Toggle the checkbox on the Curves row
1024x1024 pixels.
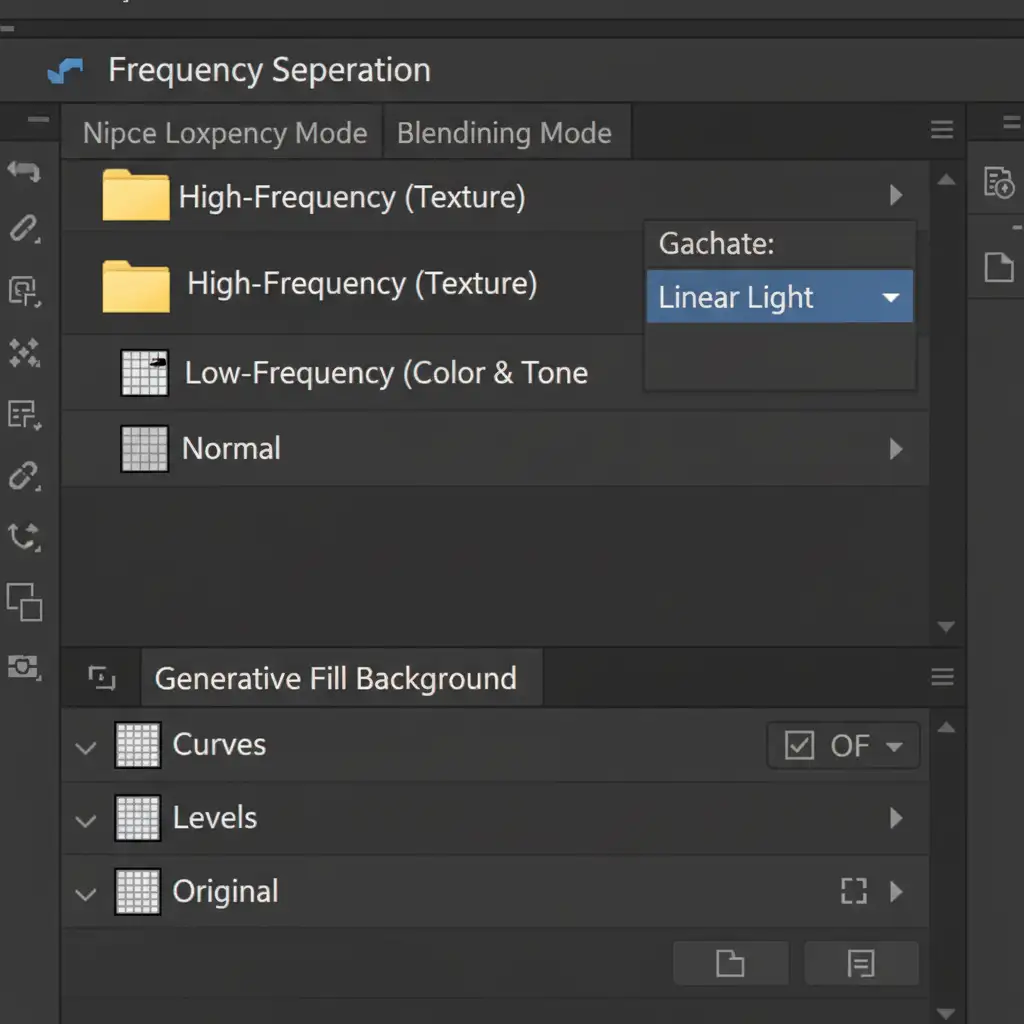pyautogui.click(x=799, y=745)
